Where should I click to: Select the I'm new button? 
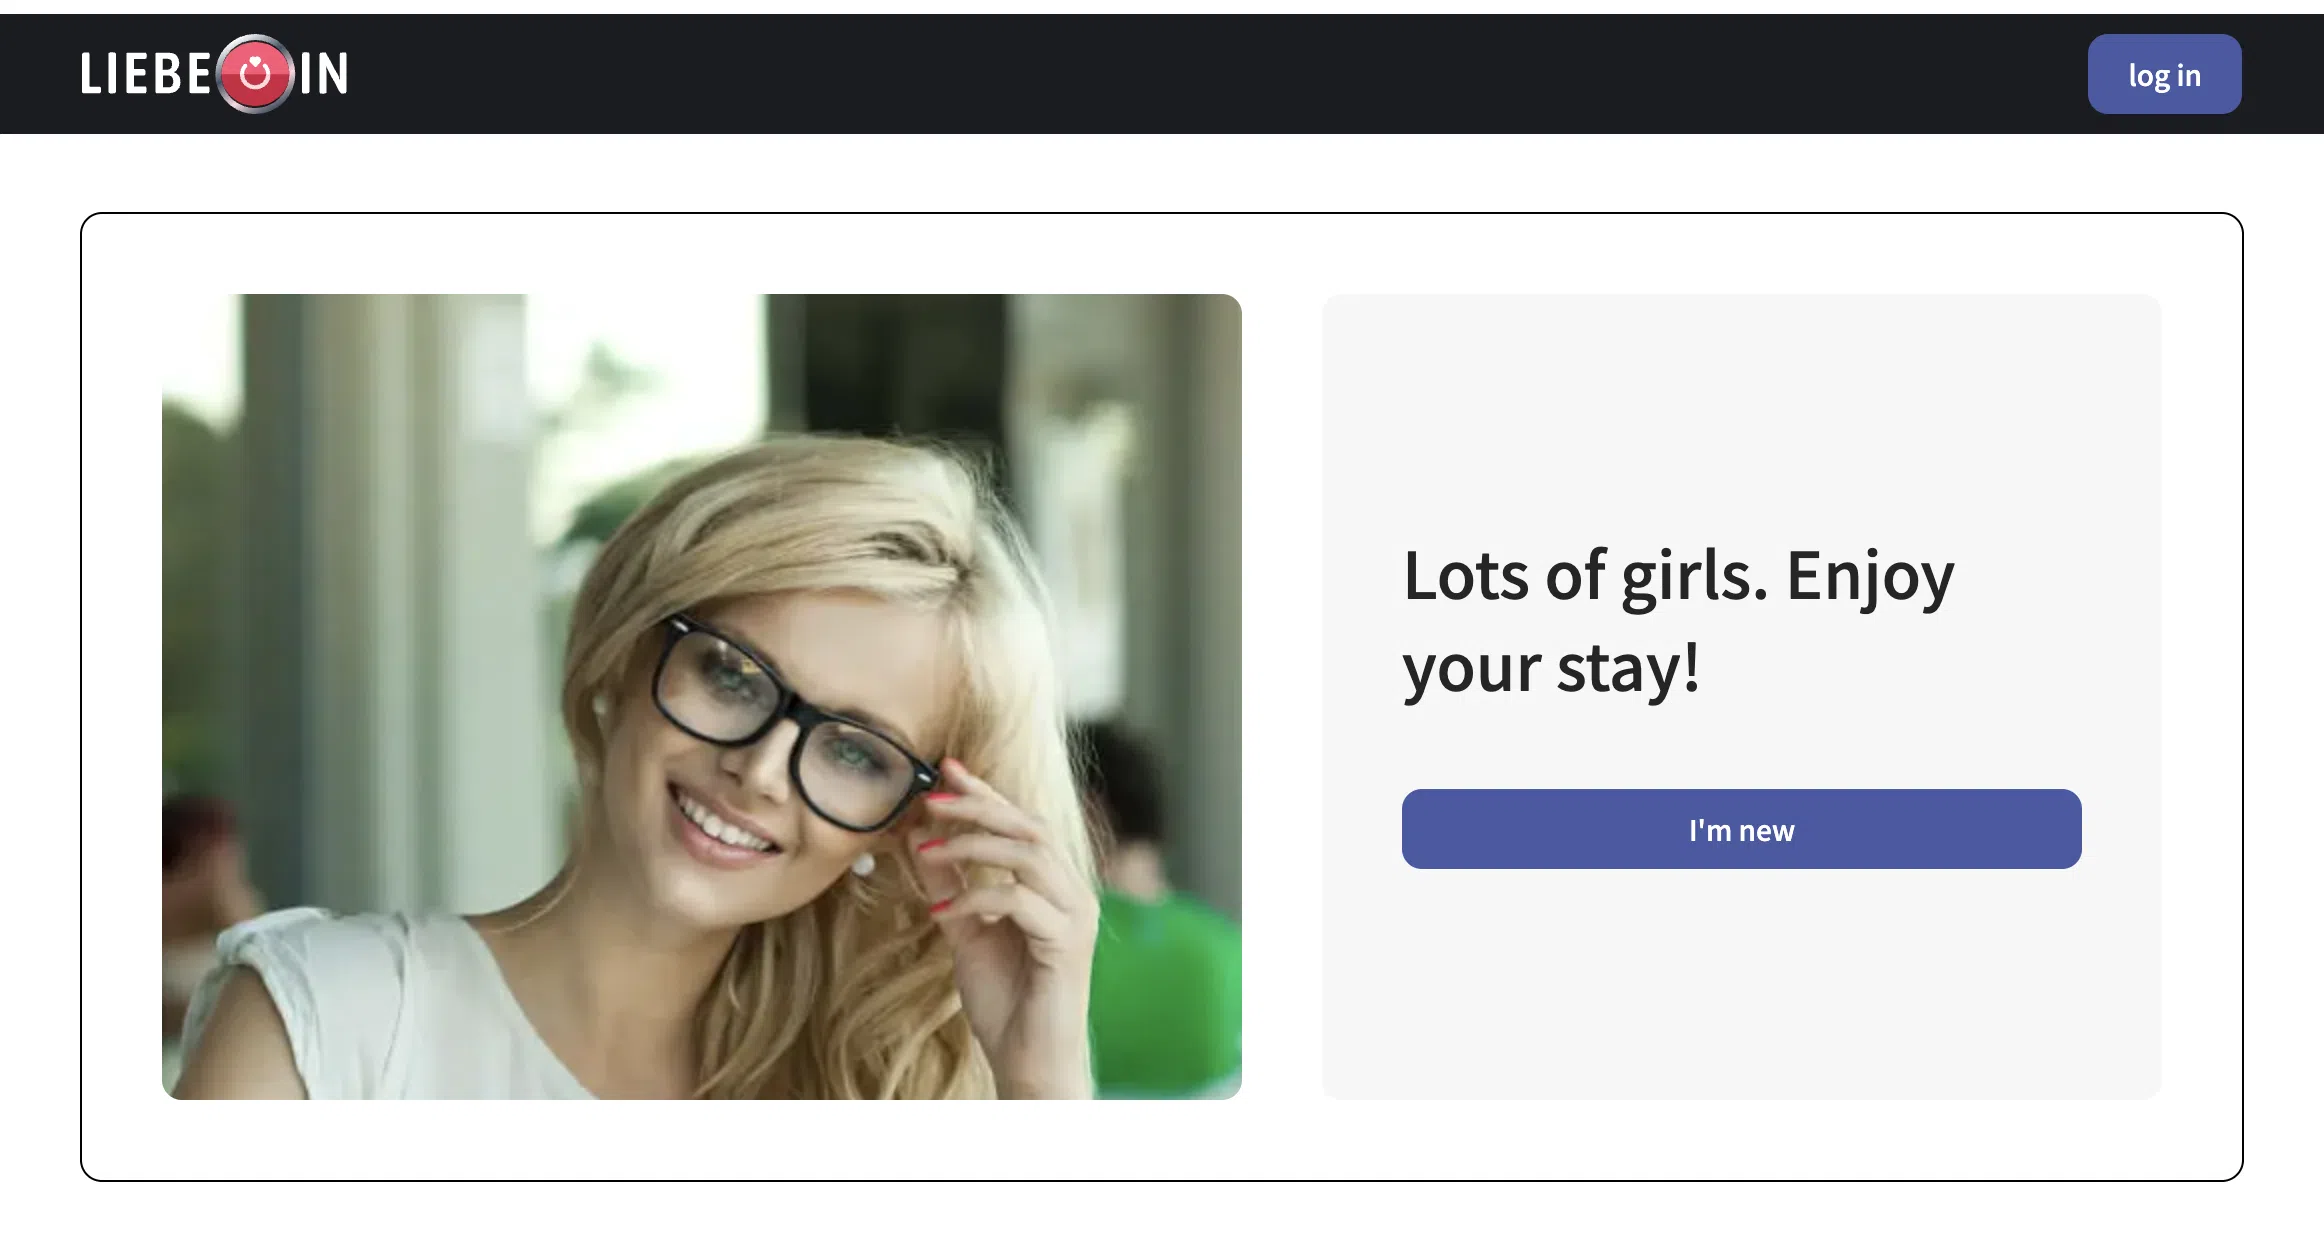pyautogui.click(x=1741, y=829)
